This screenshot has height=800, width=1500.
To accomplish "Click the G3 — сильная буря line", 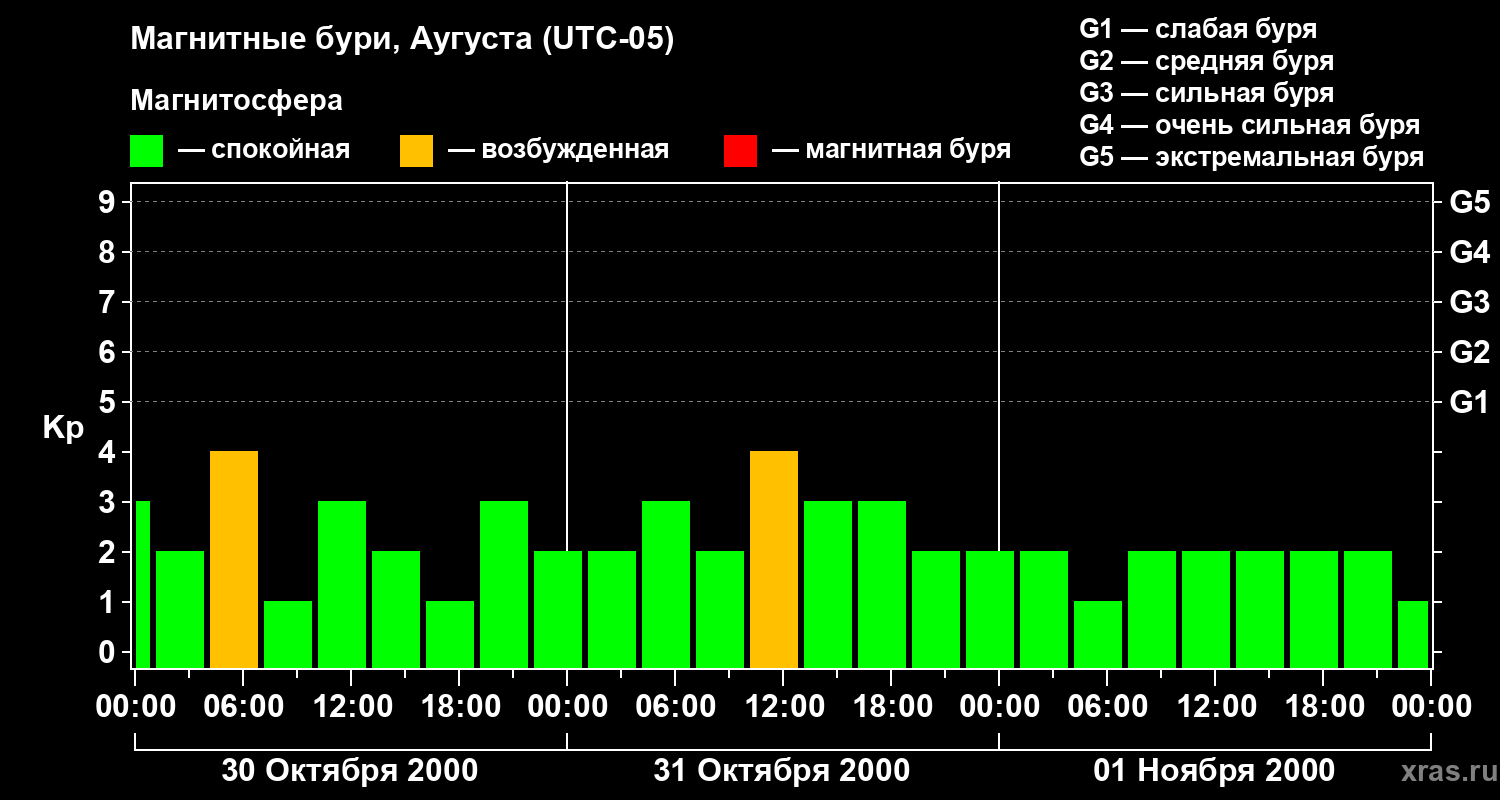I will click(1206, 93).
